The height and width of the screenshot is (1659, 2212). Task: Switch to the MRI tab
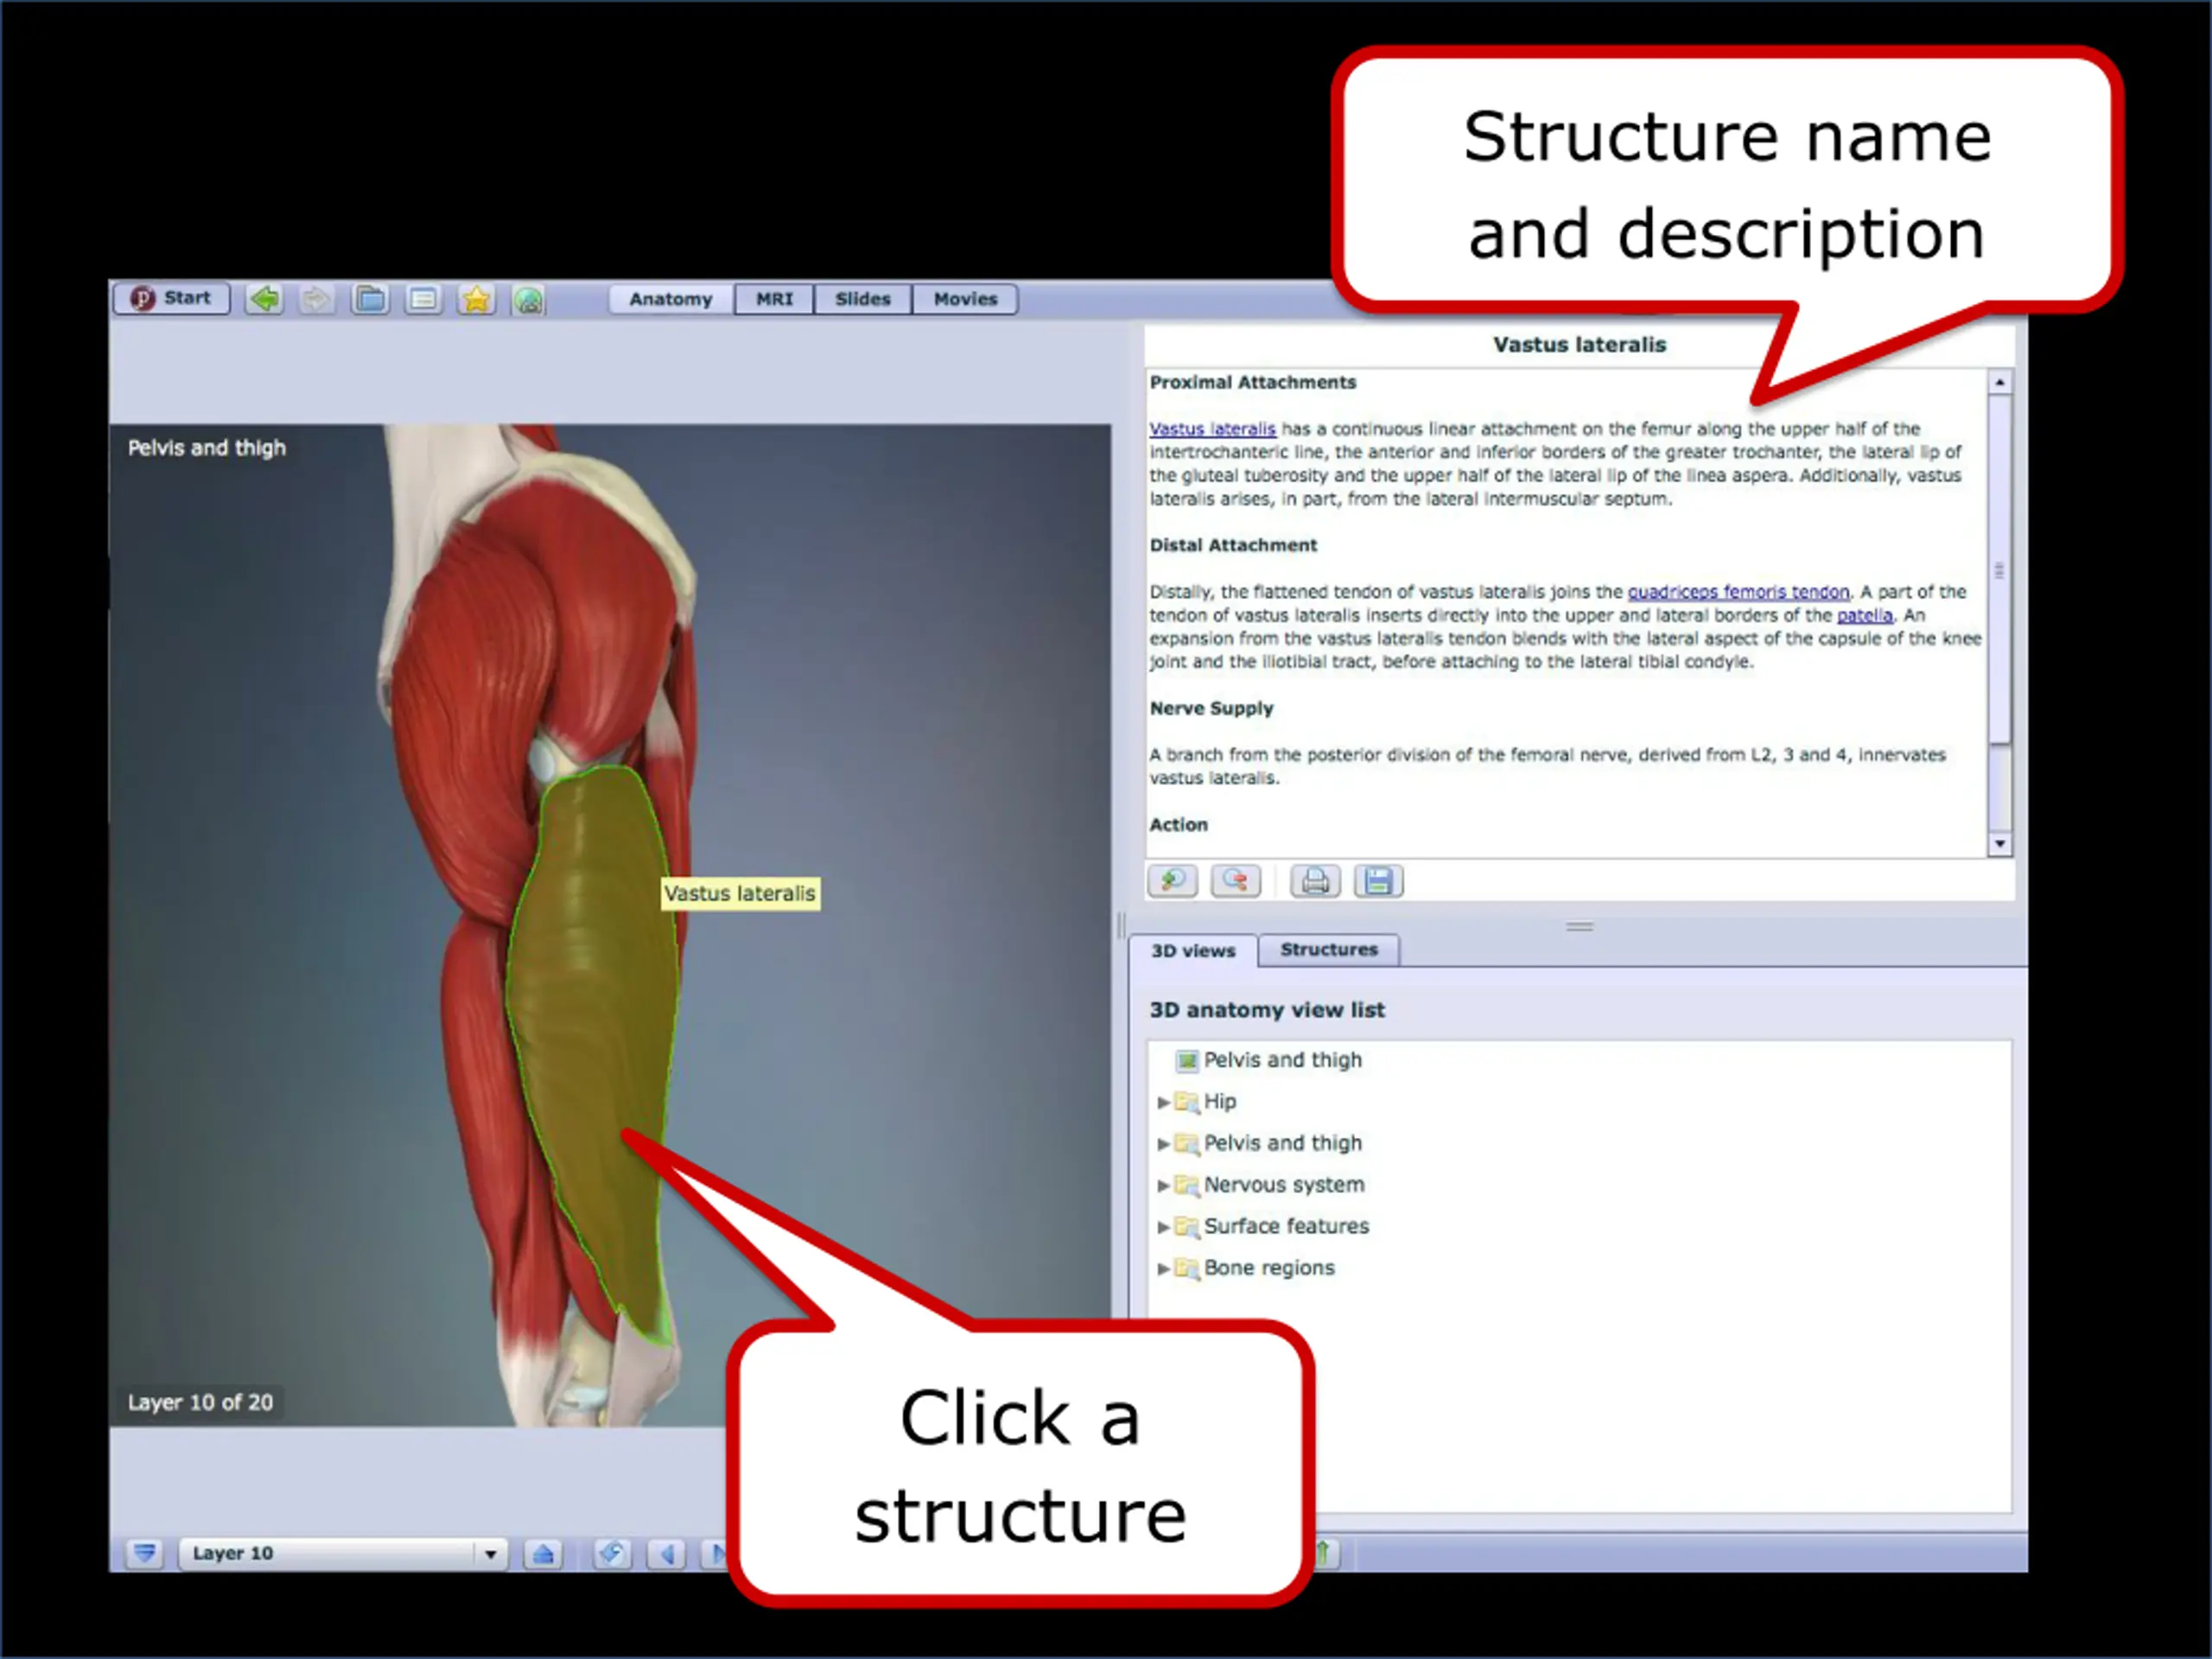tap(774, 299)
